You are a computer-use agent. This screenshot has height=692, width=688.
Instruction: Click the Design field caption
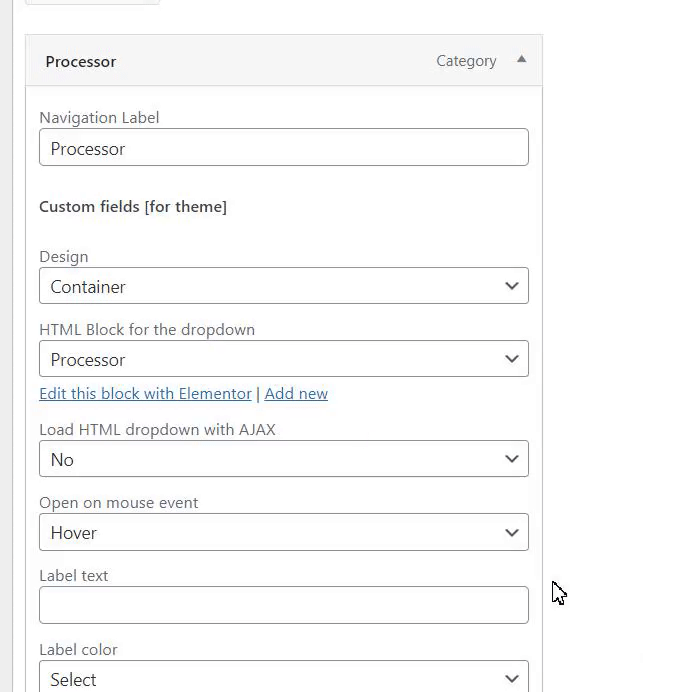pyautogui.click(x=64, y=256)
